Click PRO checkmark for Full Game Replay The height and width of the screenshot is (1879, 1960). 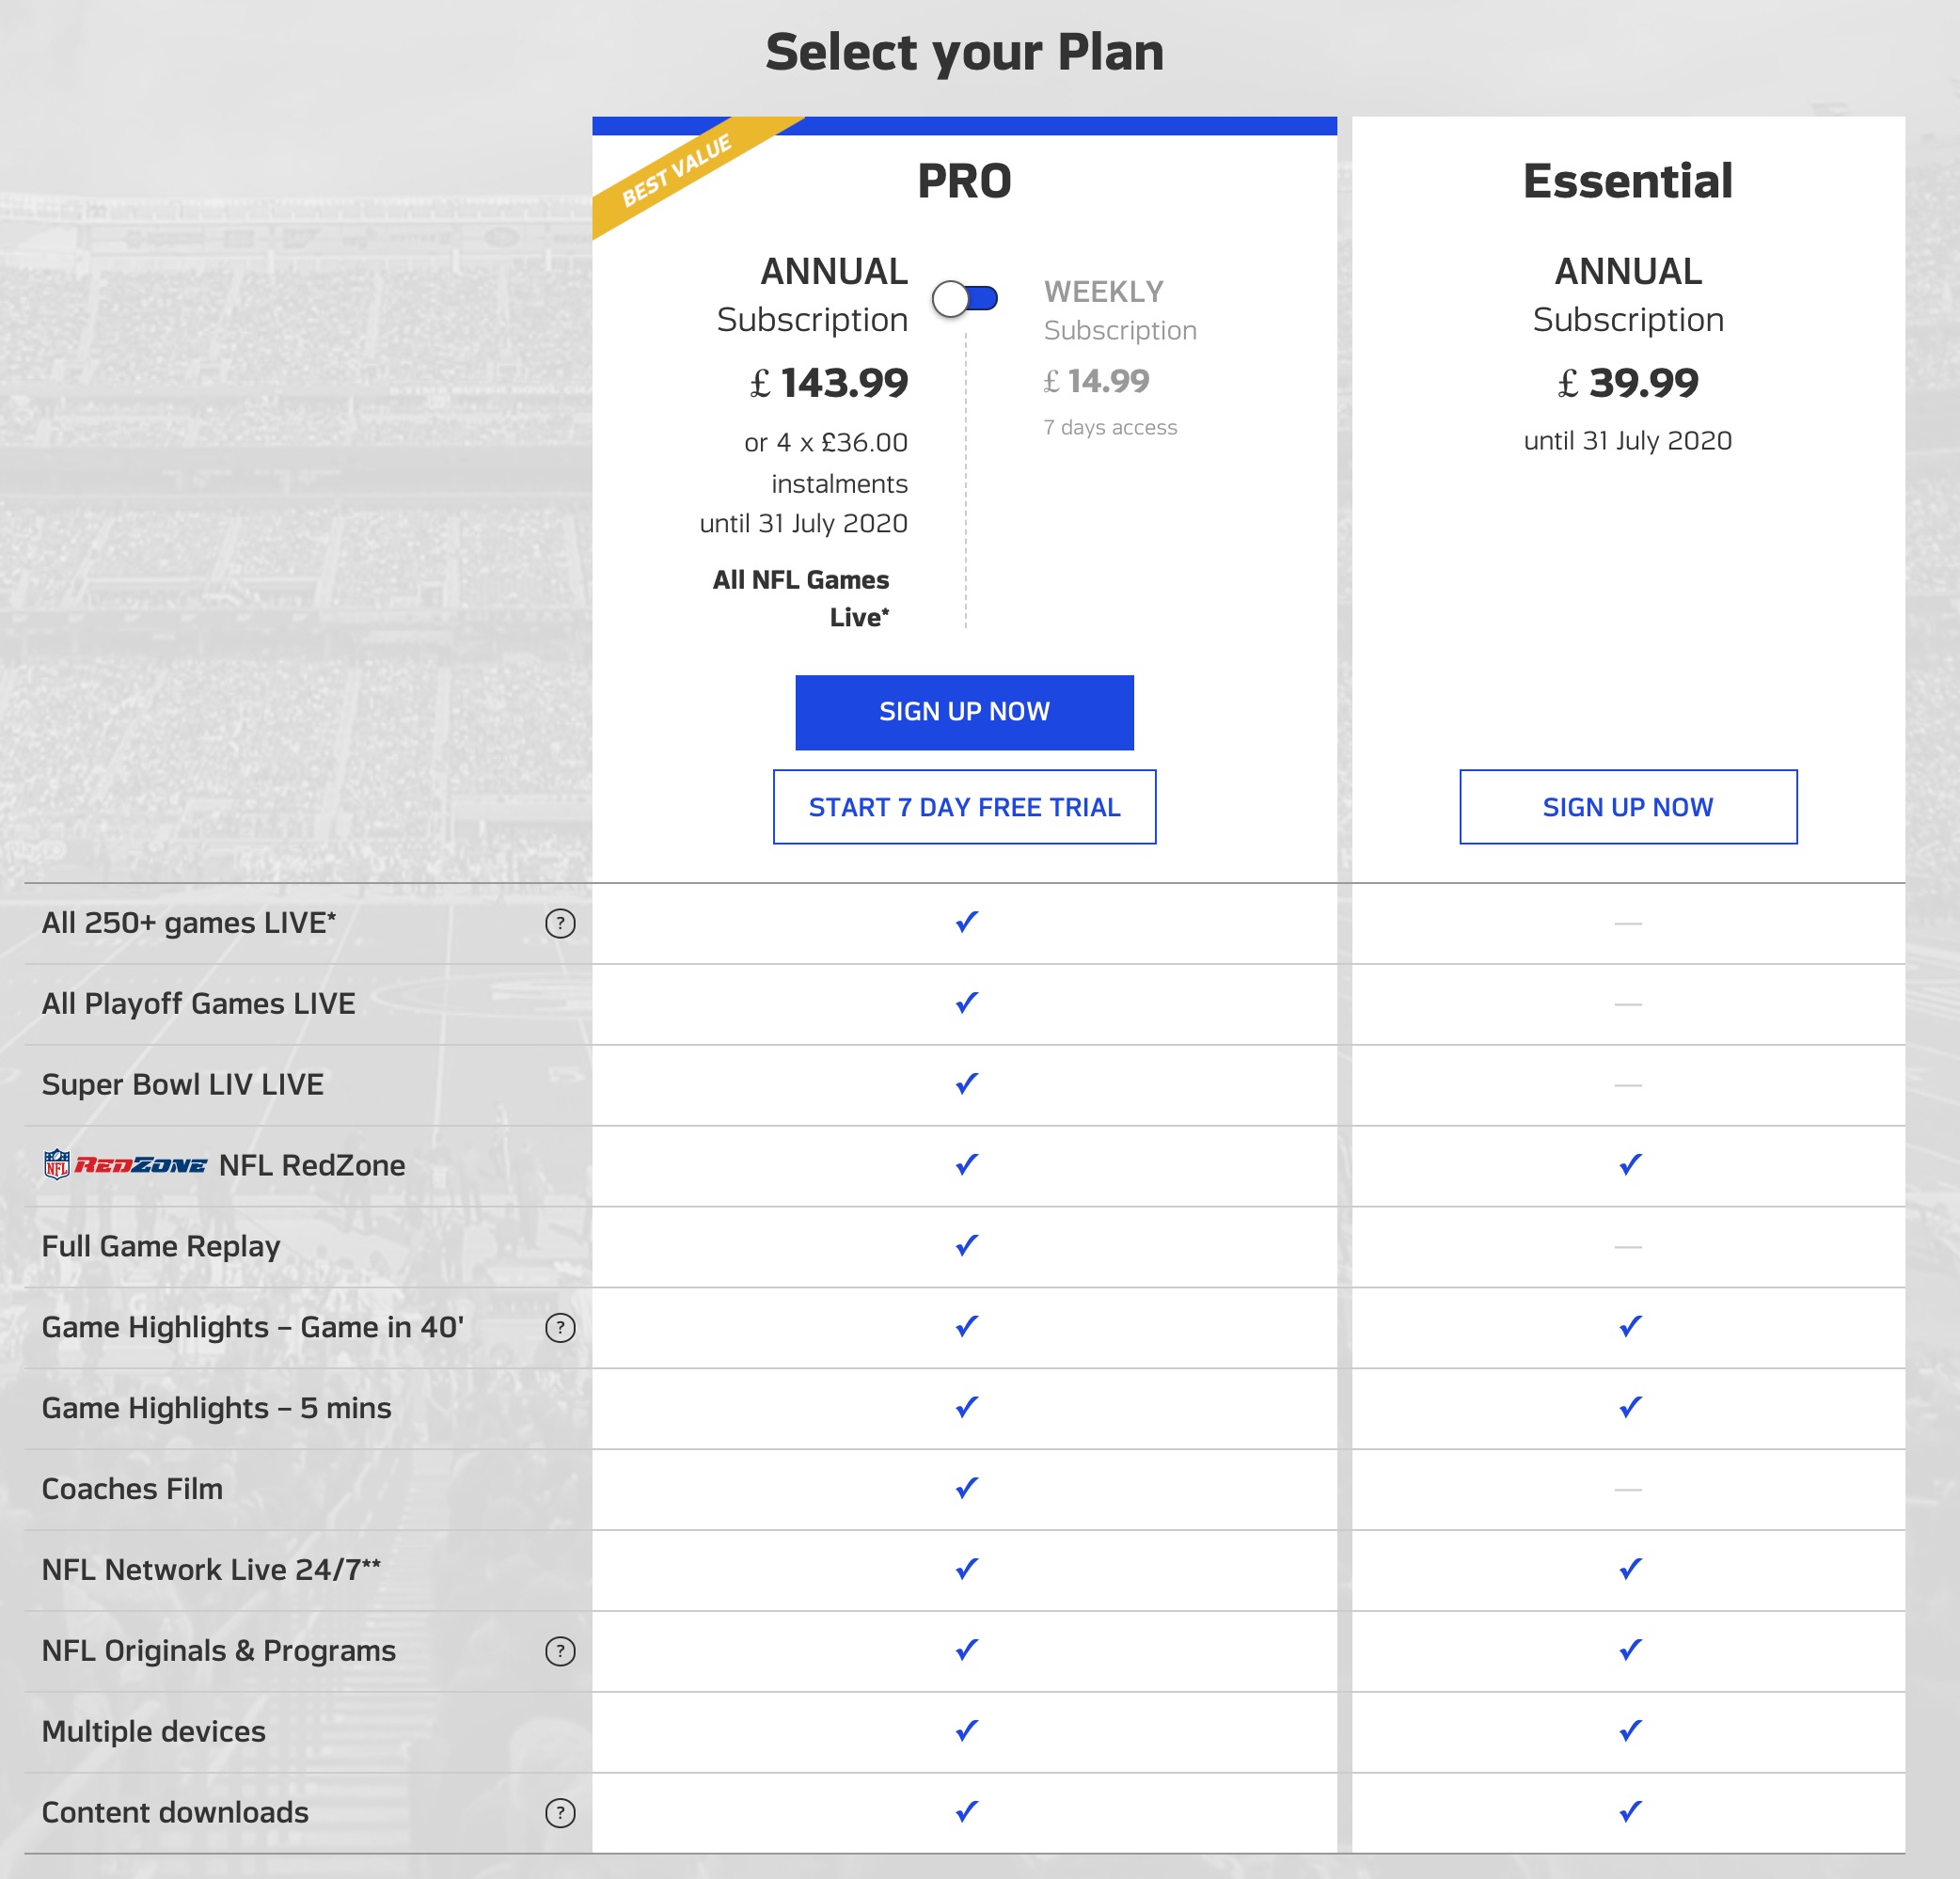point(964,1245)
